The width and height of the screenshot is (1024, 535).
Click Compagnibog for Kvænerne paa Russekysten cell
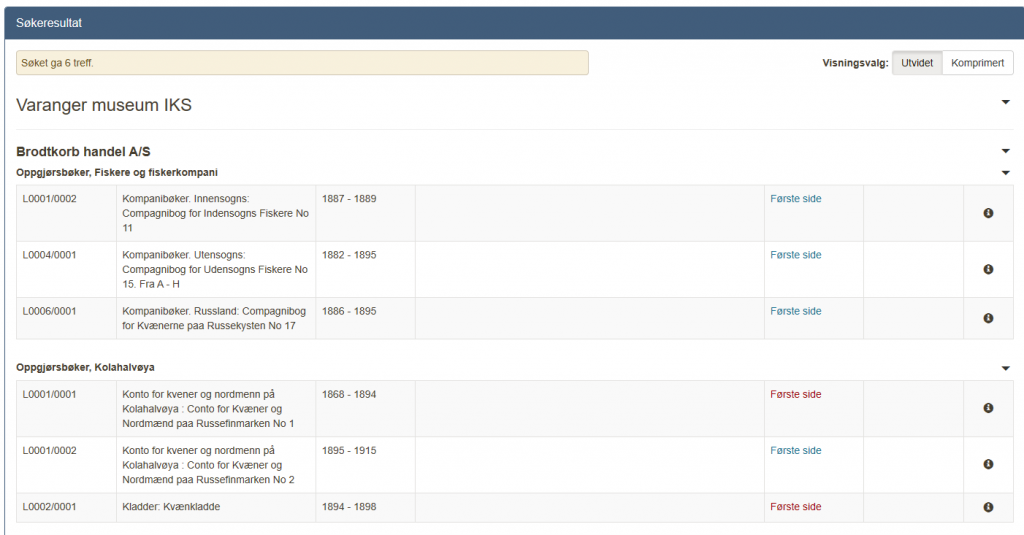tap(216, 319)
